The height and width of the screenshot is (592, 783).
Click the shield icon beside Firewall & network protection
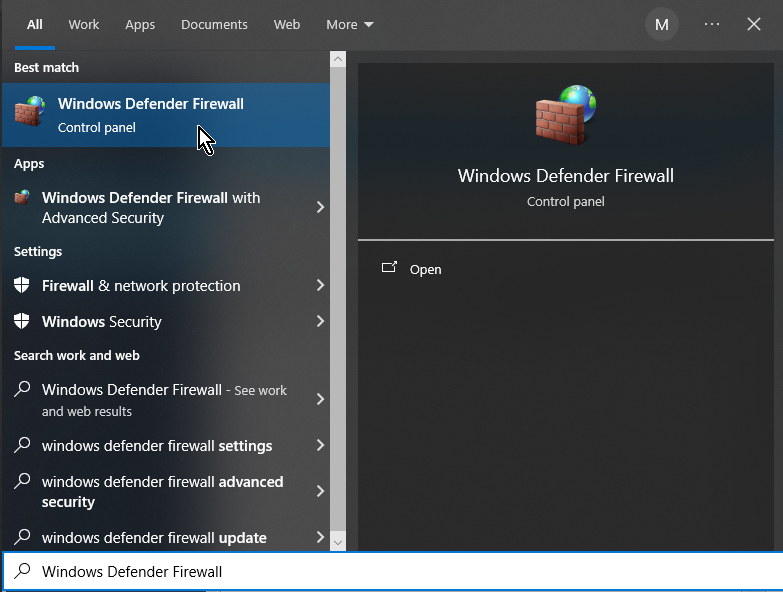click(21, 285)
